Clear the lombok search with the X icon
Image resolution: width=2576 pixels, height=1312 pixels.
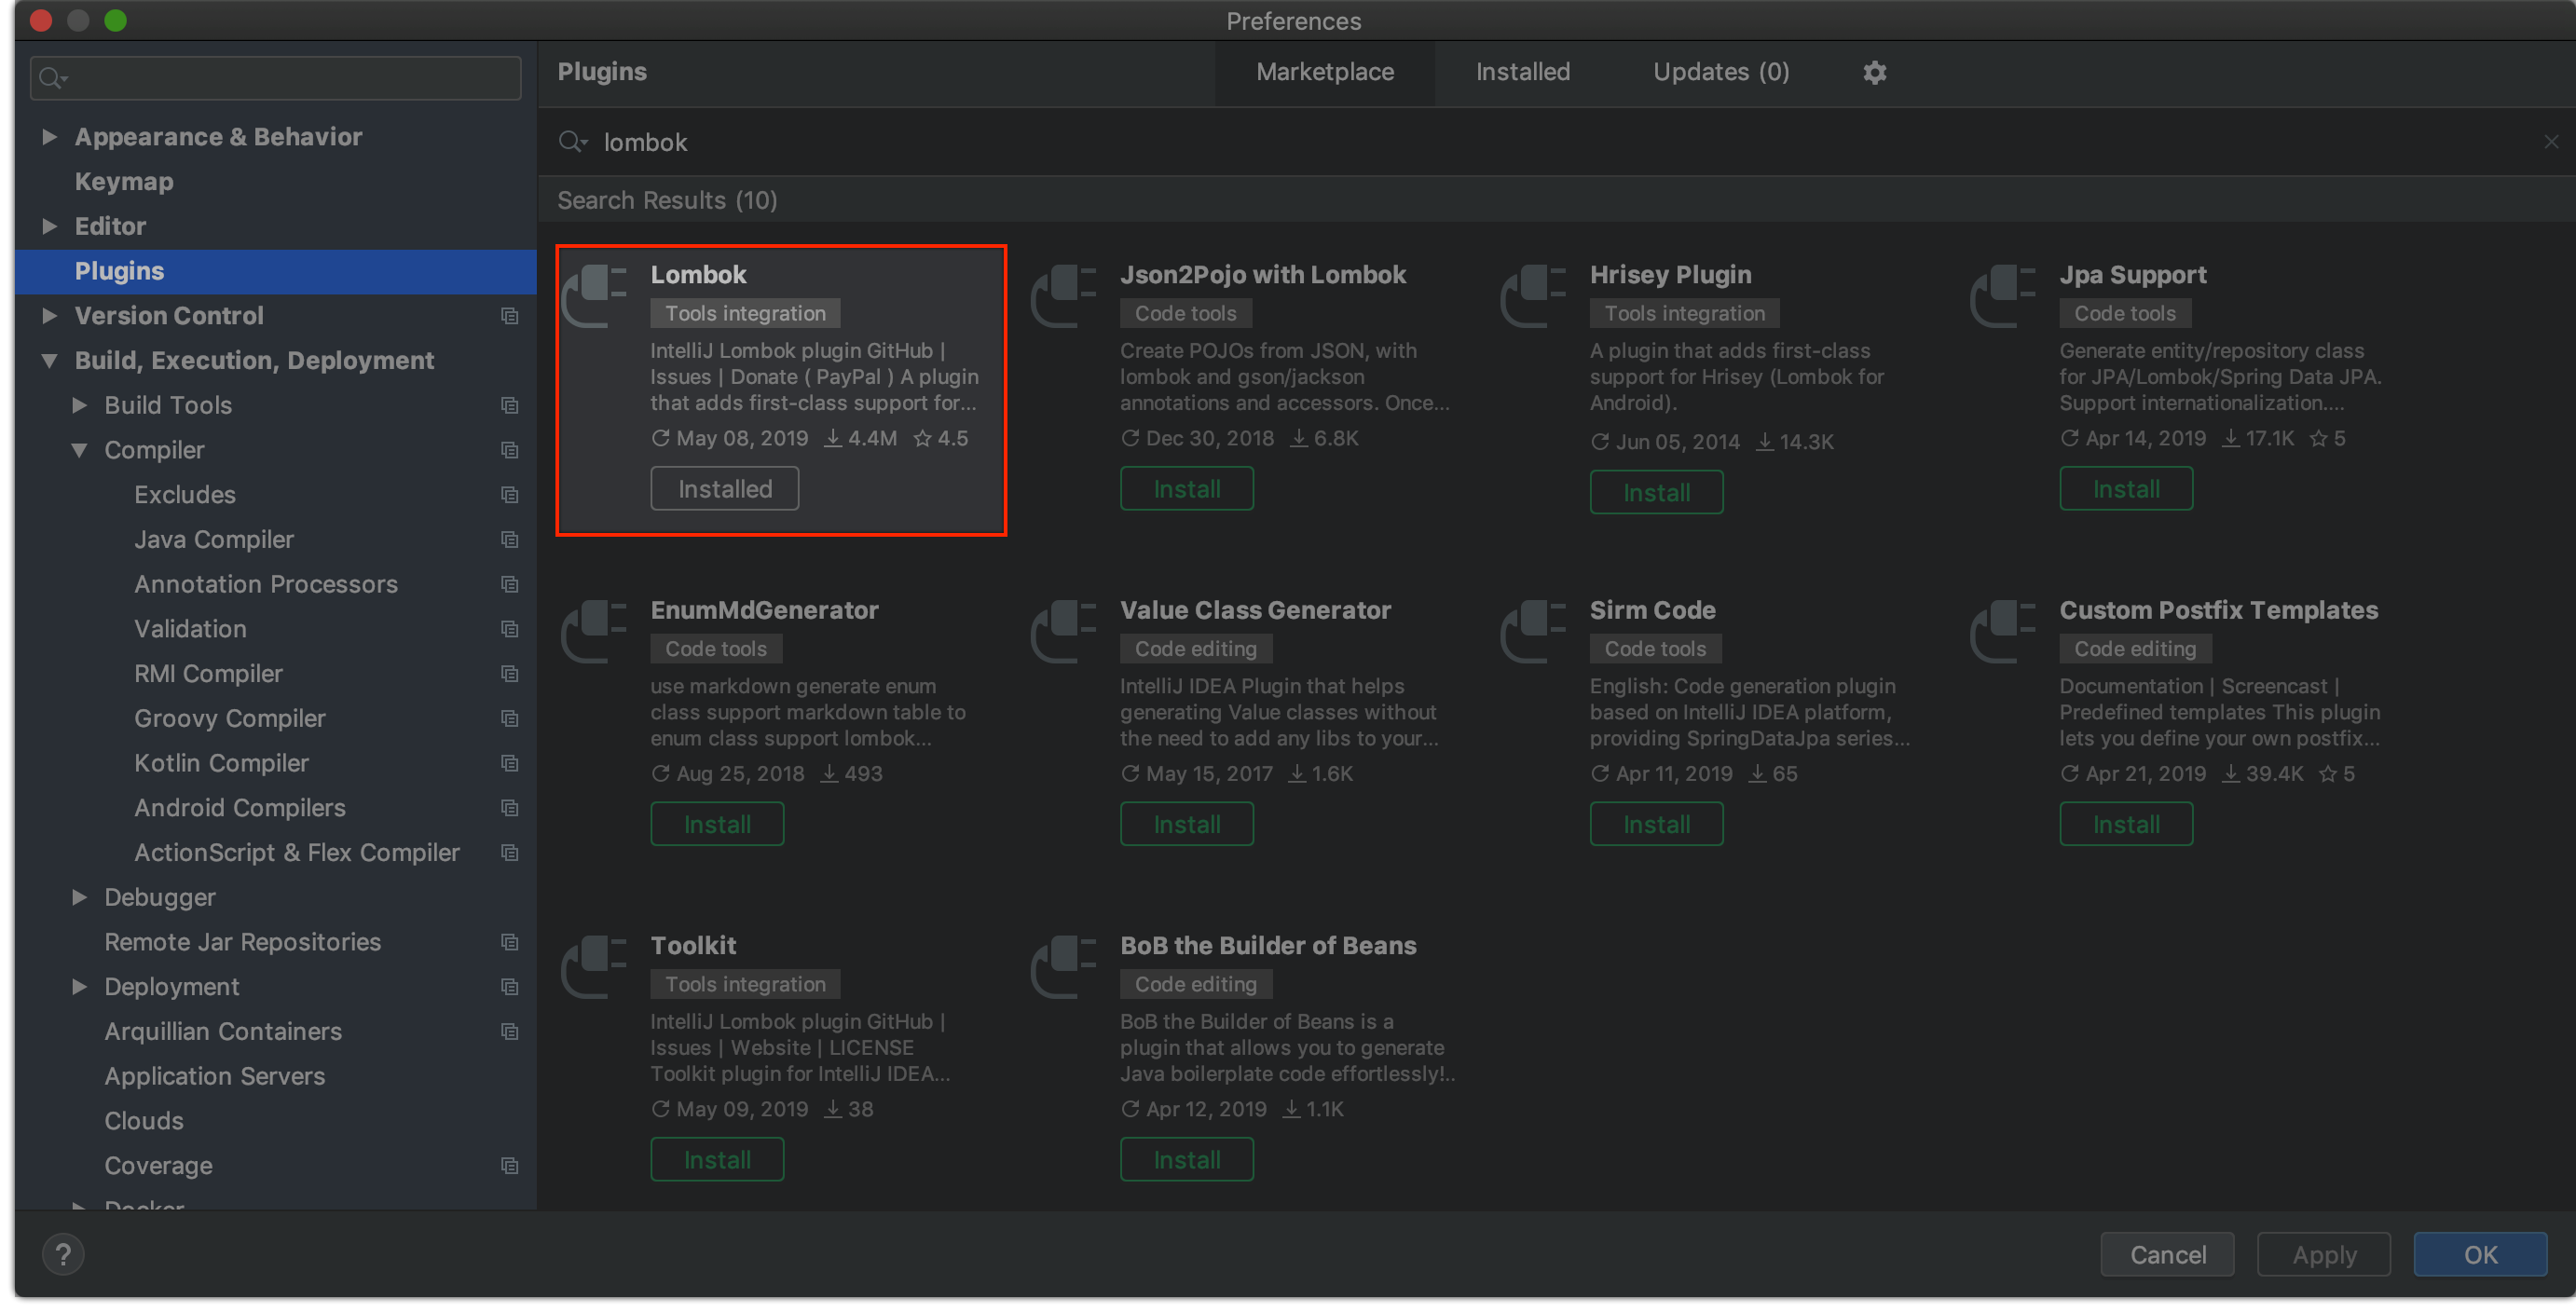(x=2551, y=142)
